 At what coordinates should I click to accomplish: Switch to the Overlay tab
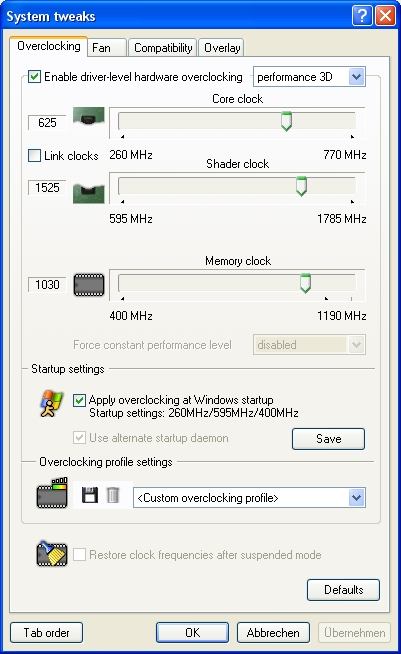222,48
